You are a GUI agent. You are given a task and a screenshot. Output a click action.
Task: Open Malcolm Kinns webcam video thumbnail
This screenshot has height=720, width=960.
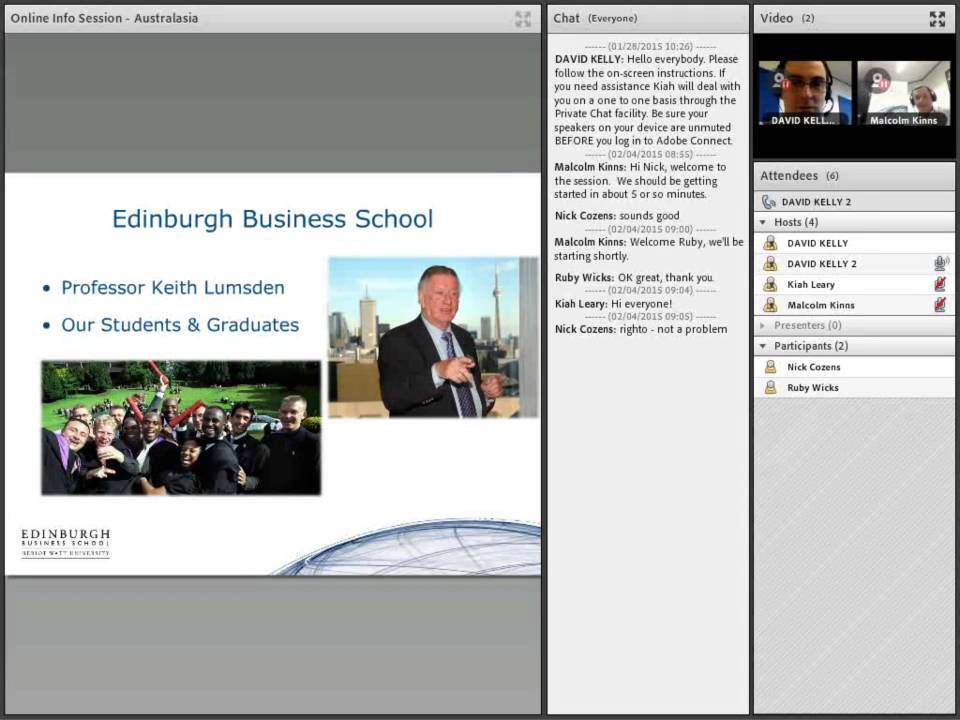click(903, 93)
